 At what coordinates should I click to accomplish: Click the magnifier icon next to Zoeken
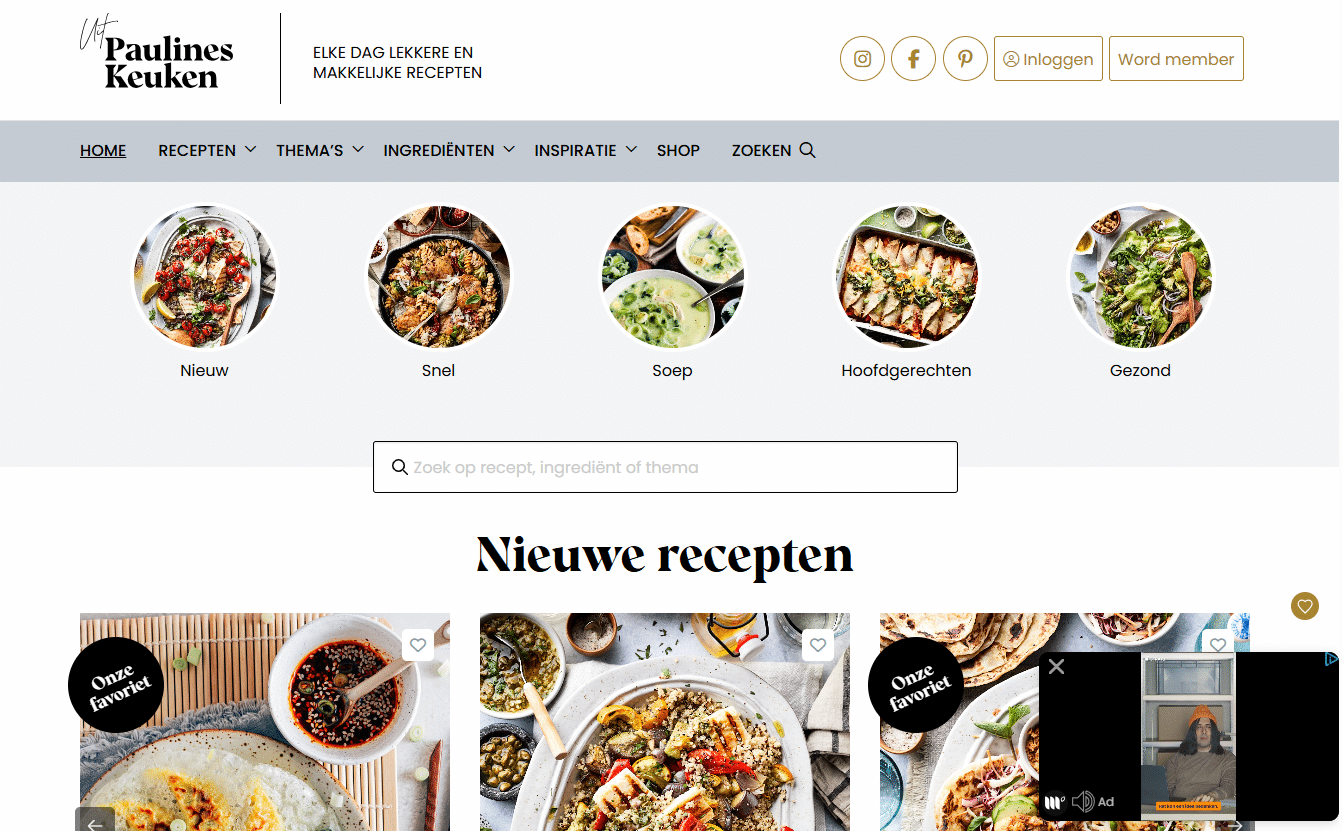(x=808, y=150)
